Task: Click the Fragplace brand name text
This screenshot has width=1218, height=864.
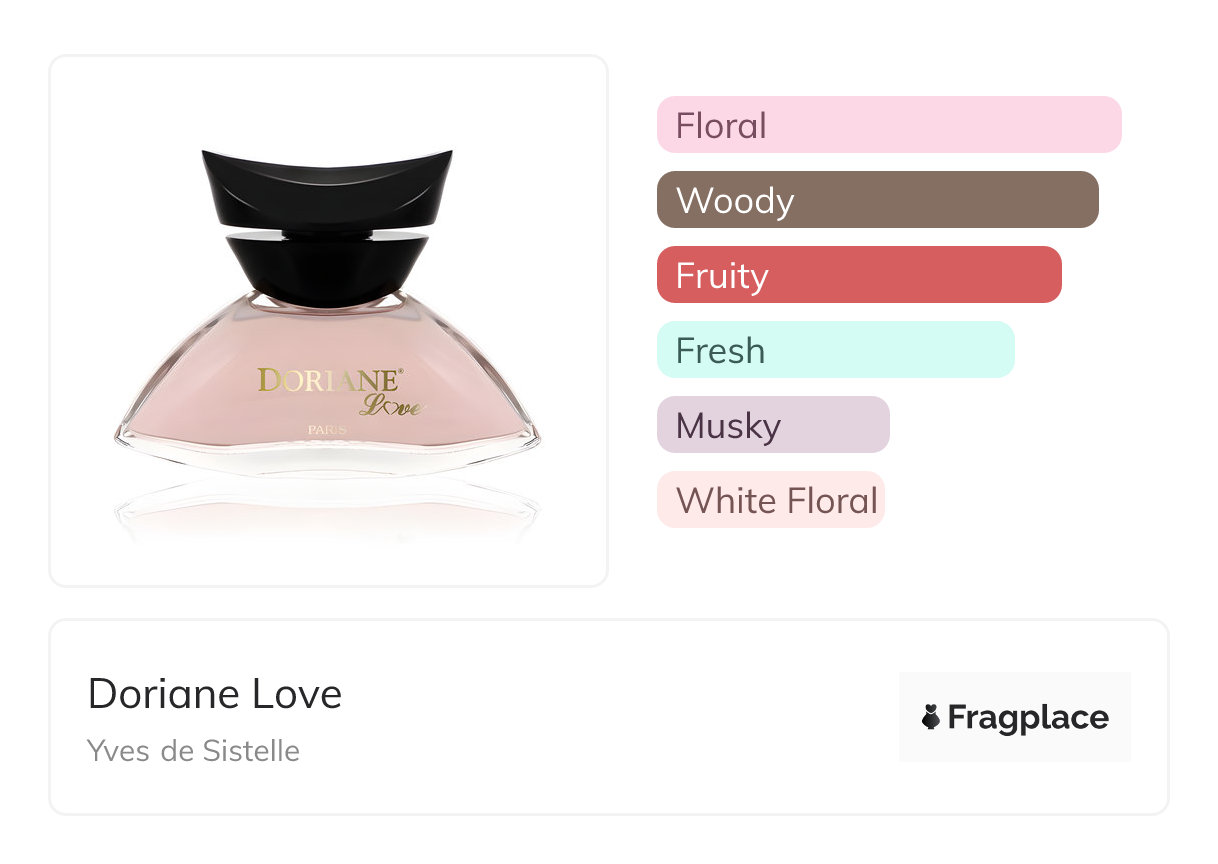Action: pos(1028,717)
